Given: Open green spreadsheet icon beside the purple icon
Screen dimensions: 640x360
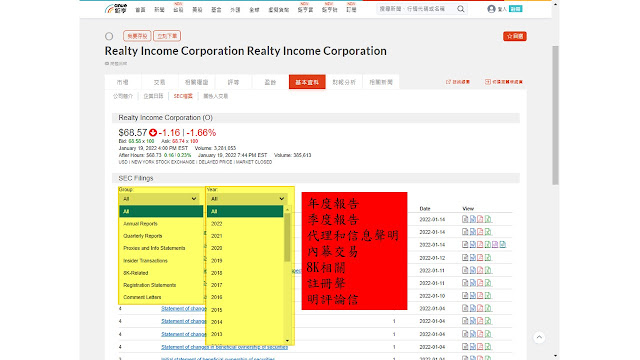Looking at the screenshot, I should (x=488, y=244).
